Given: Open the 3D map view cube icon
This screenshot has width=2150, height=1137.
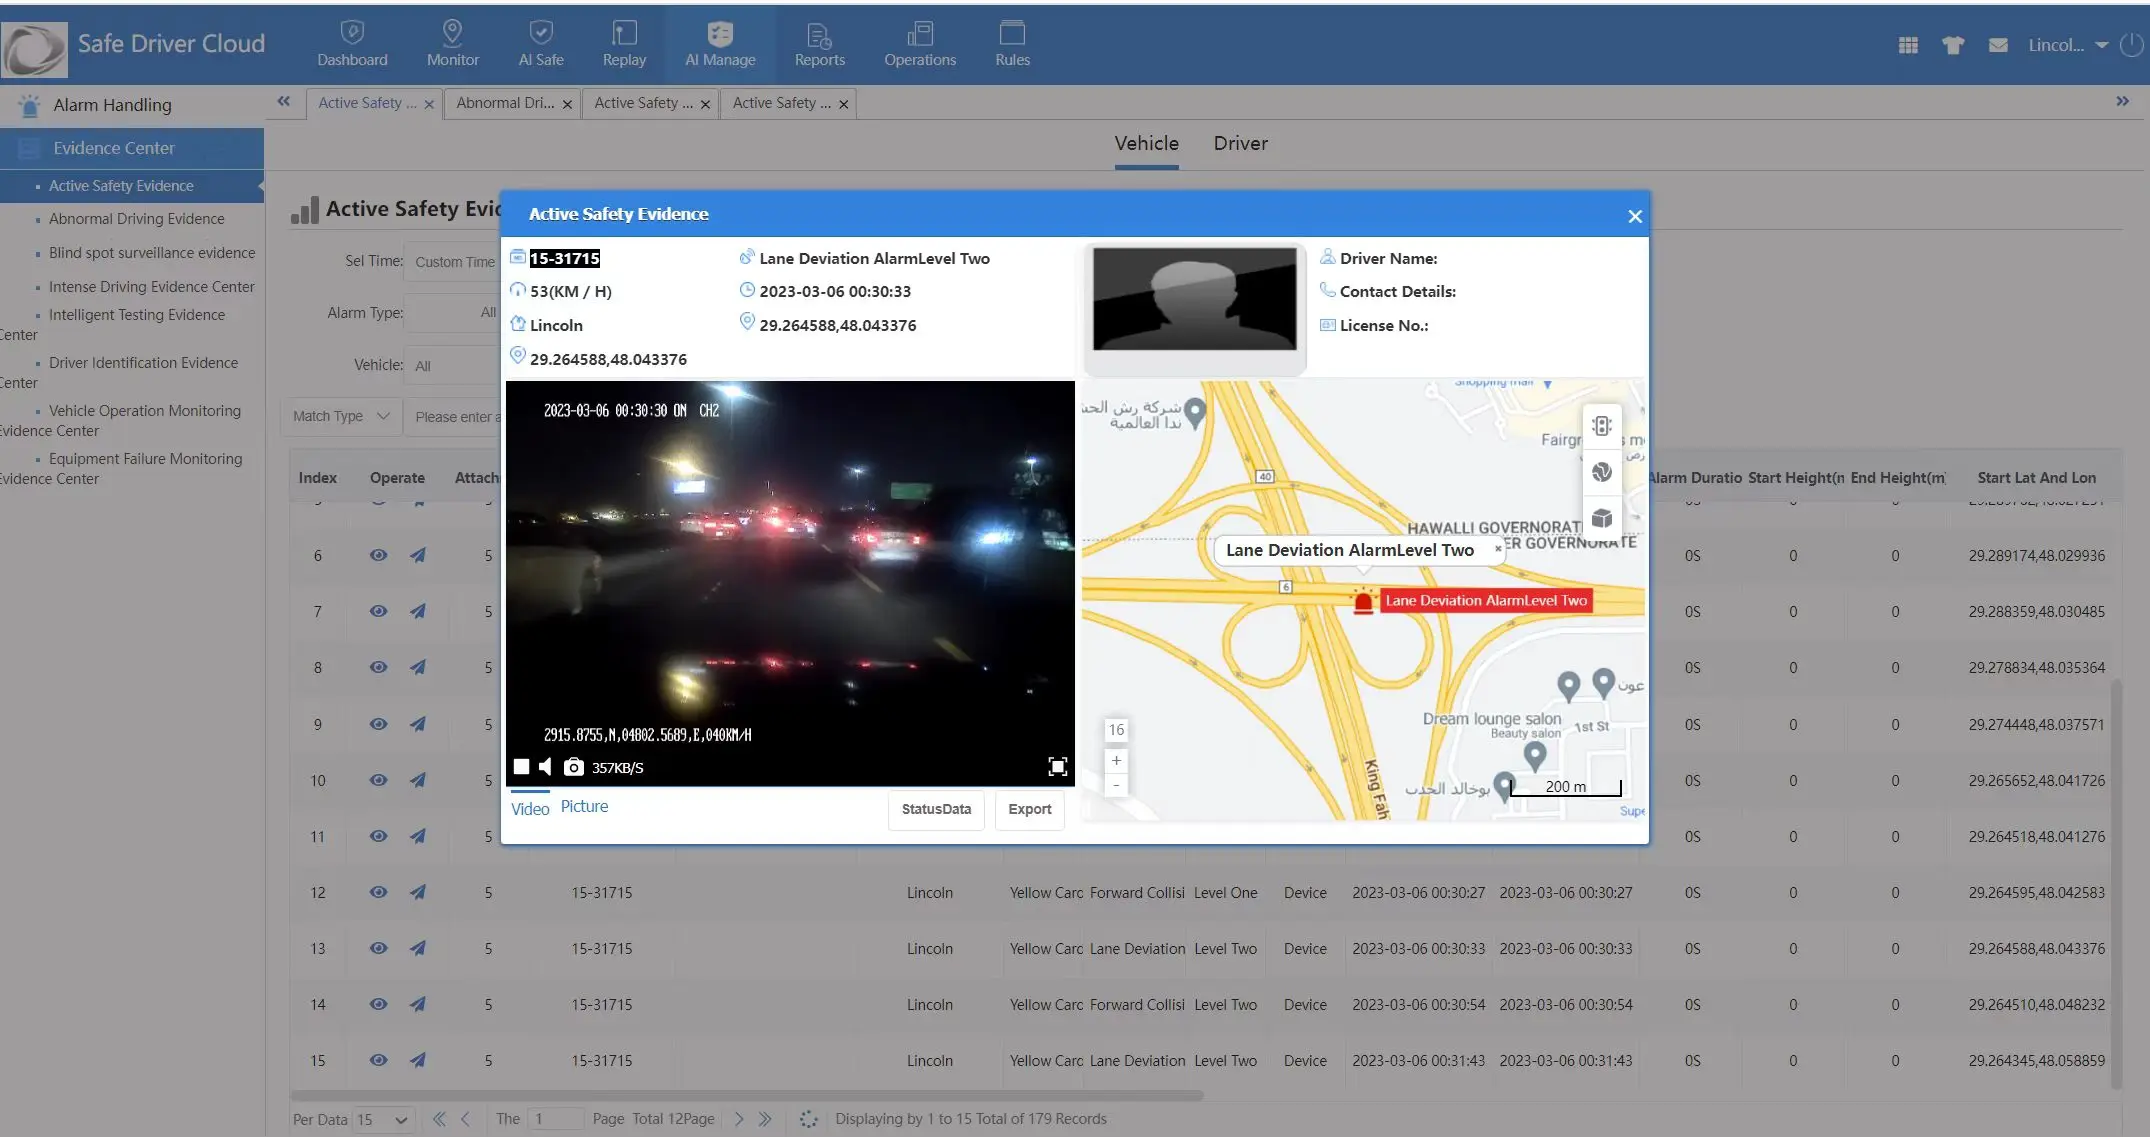Looking at the screenshot, I should pos(1601,517).
